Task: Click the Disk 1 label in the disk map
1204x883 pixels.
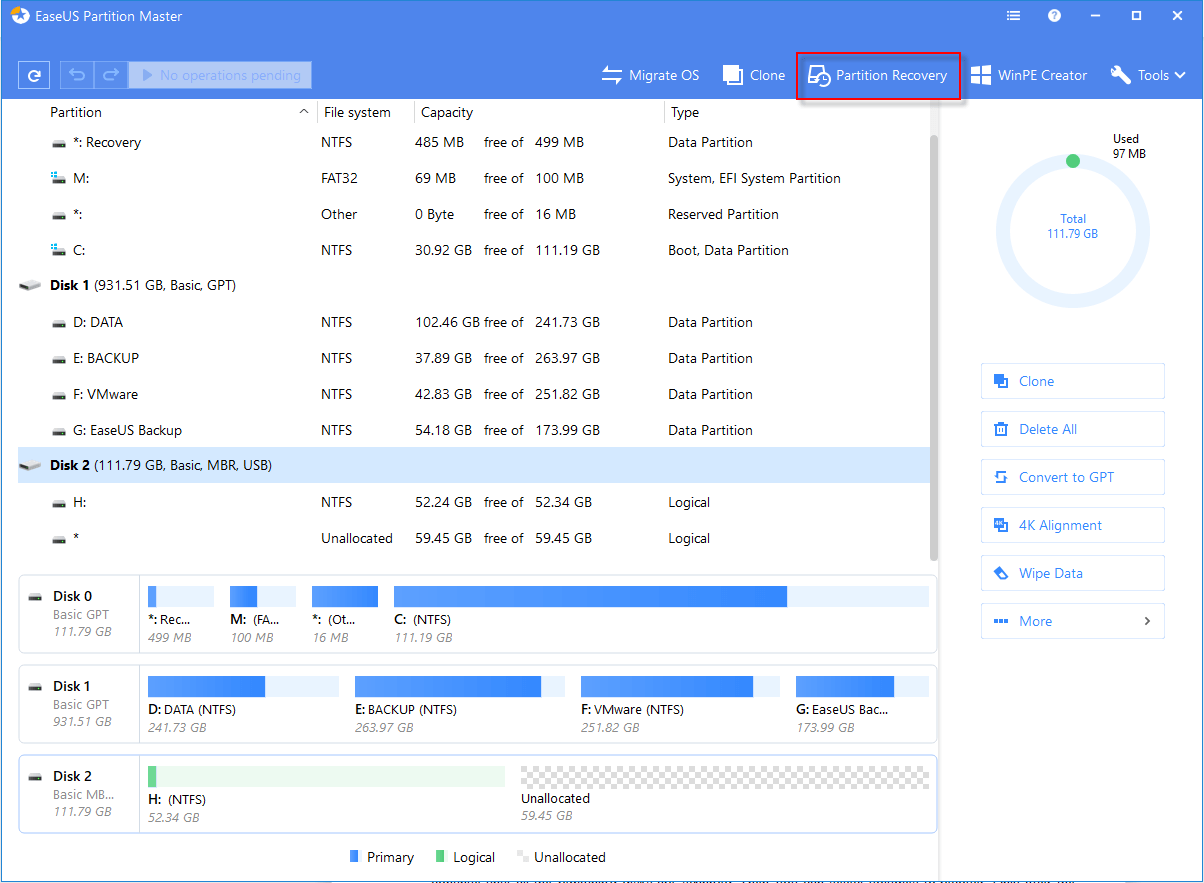Action: point(72,686)
